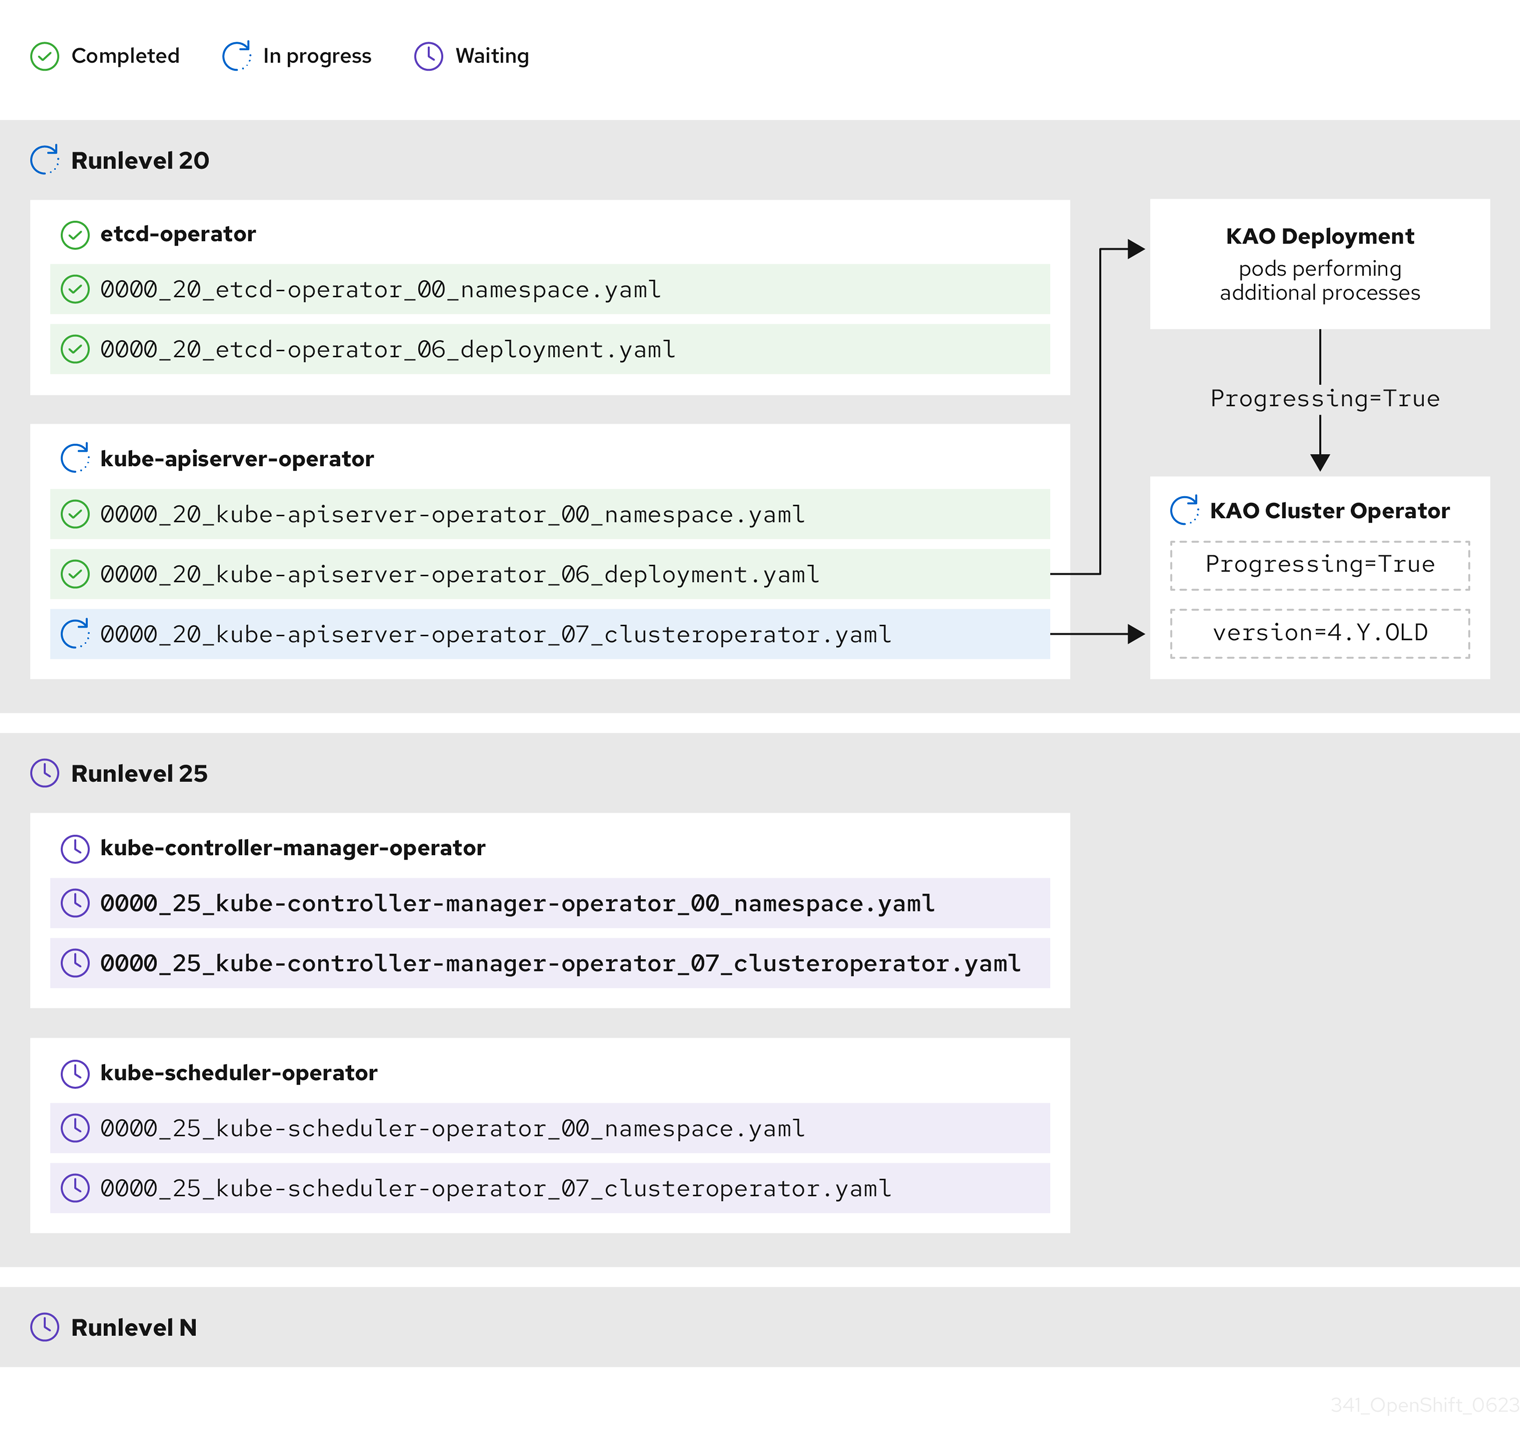Select kube-scheduler-operator 07_clusteroperator.yaml row
The image size is (1520, 1447).
point(550,1188)
